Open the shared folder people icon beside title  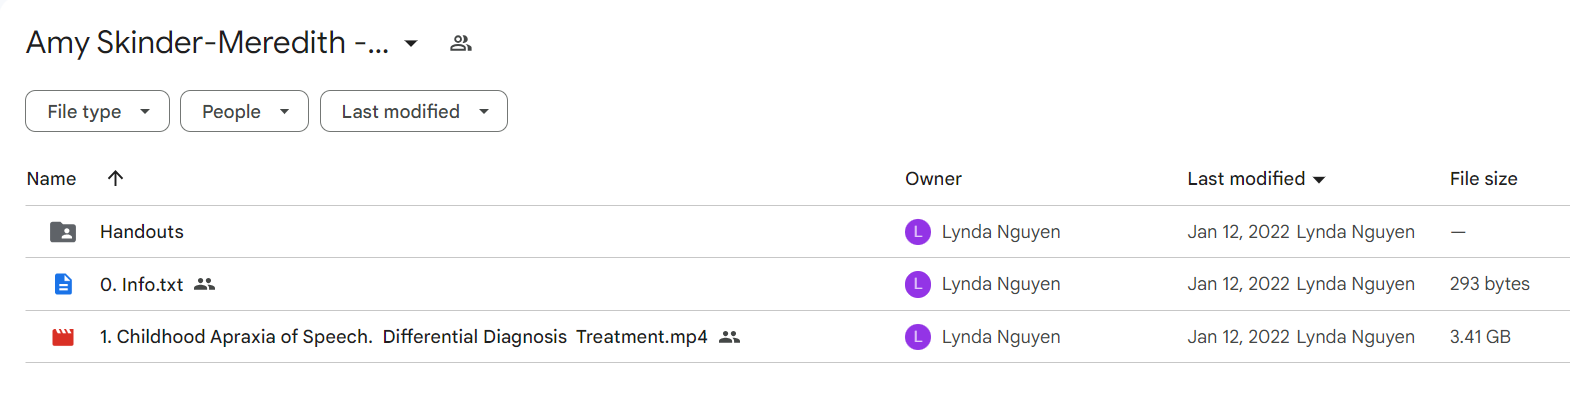pyautogui.click(x=460, y=43)
